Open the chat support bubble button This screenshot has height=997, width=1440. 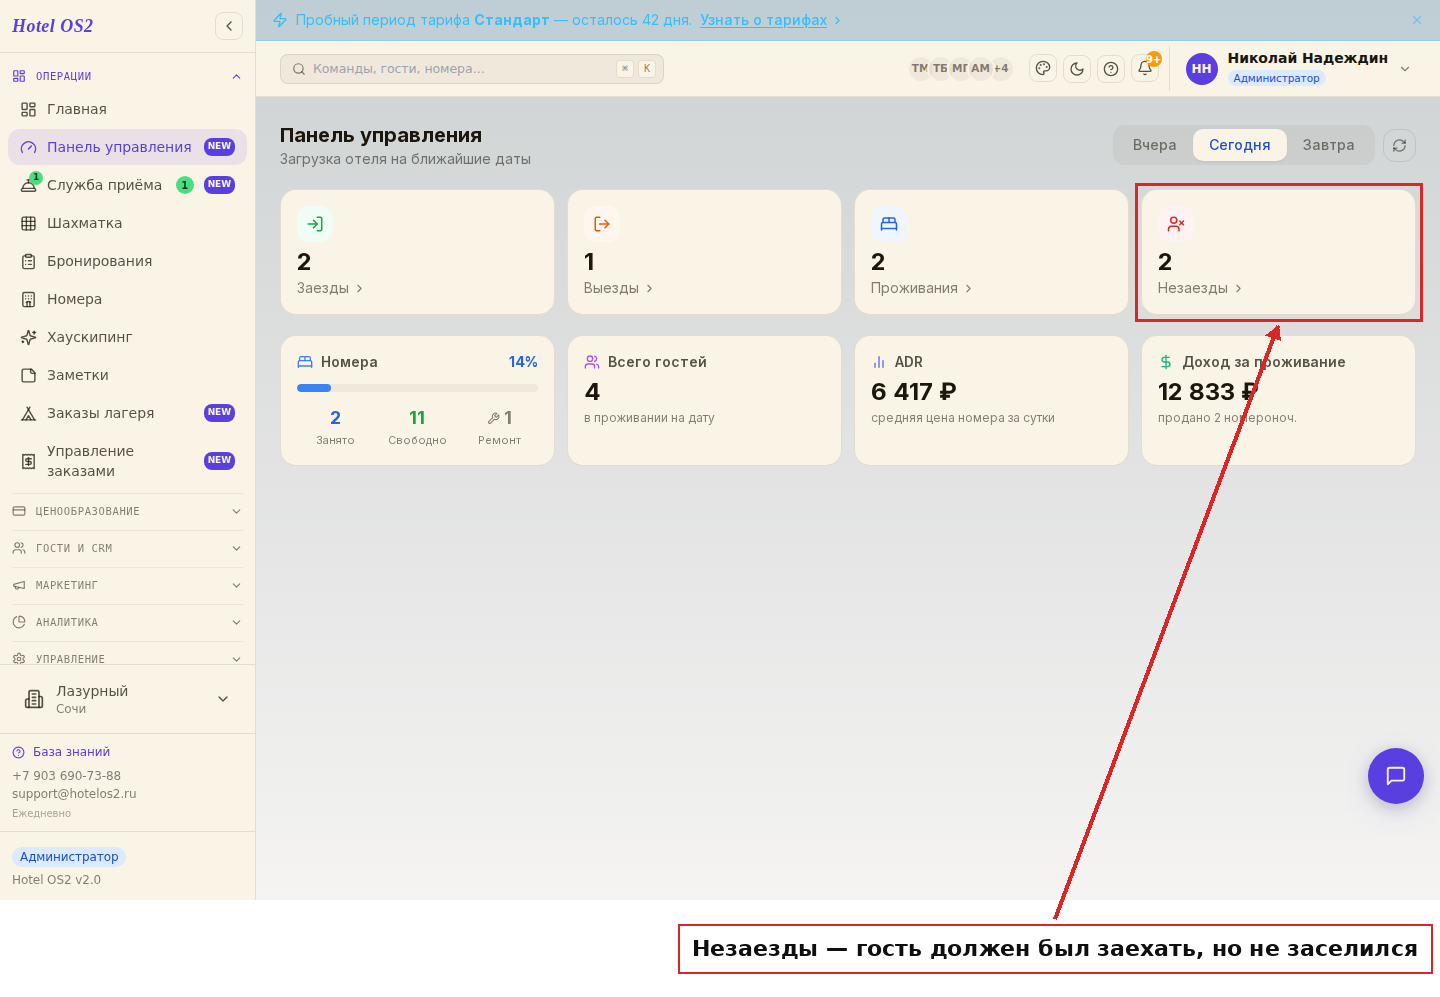(1396, 776)
